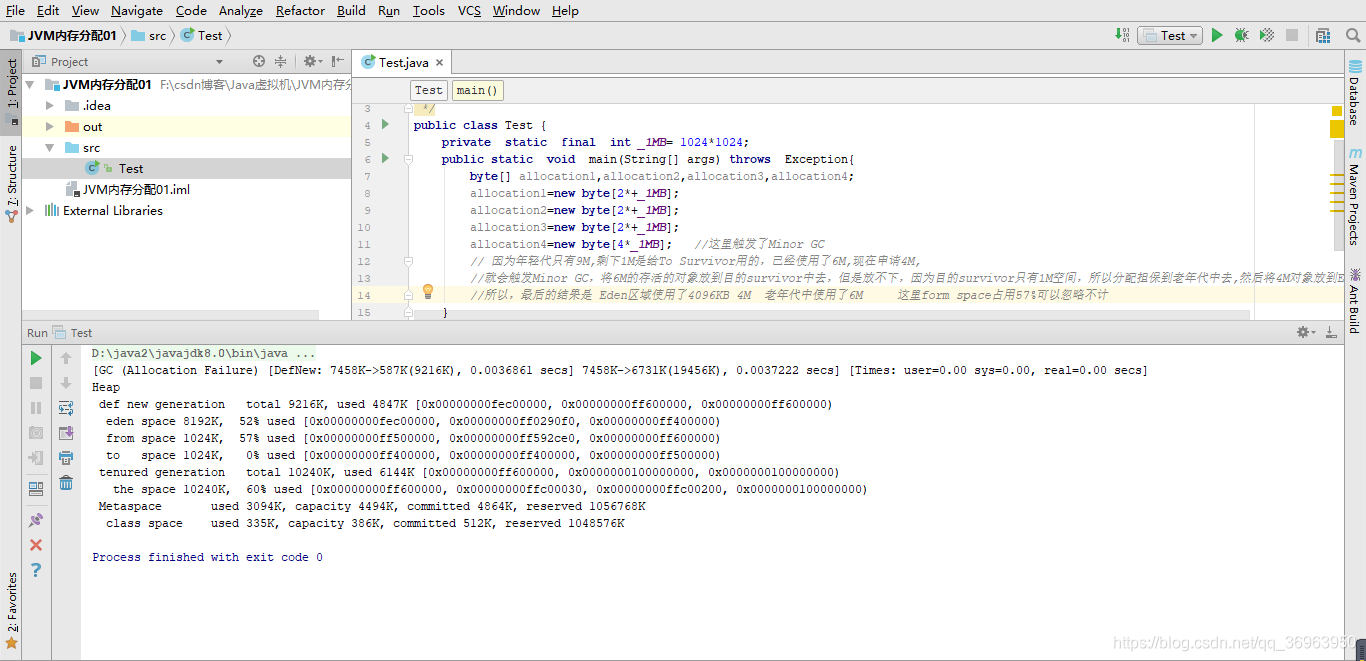
Task: Open the Refactor menu
Action: coord(300,11)
